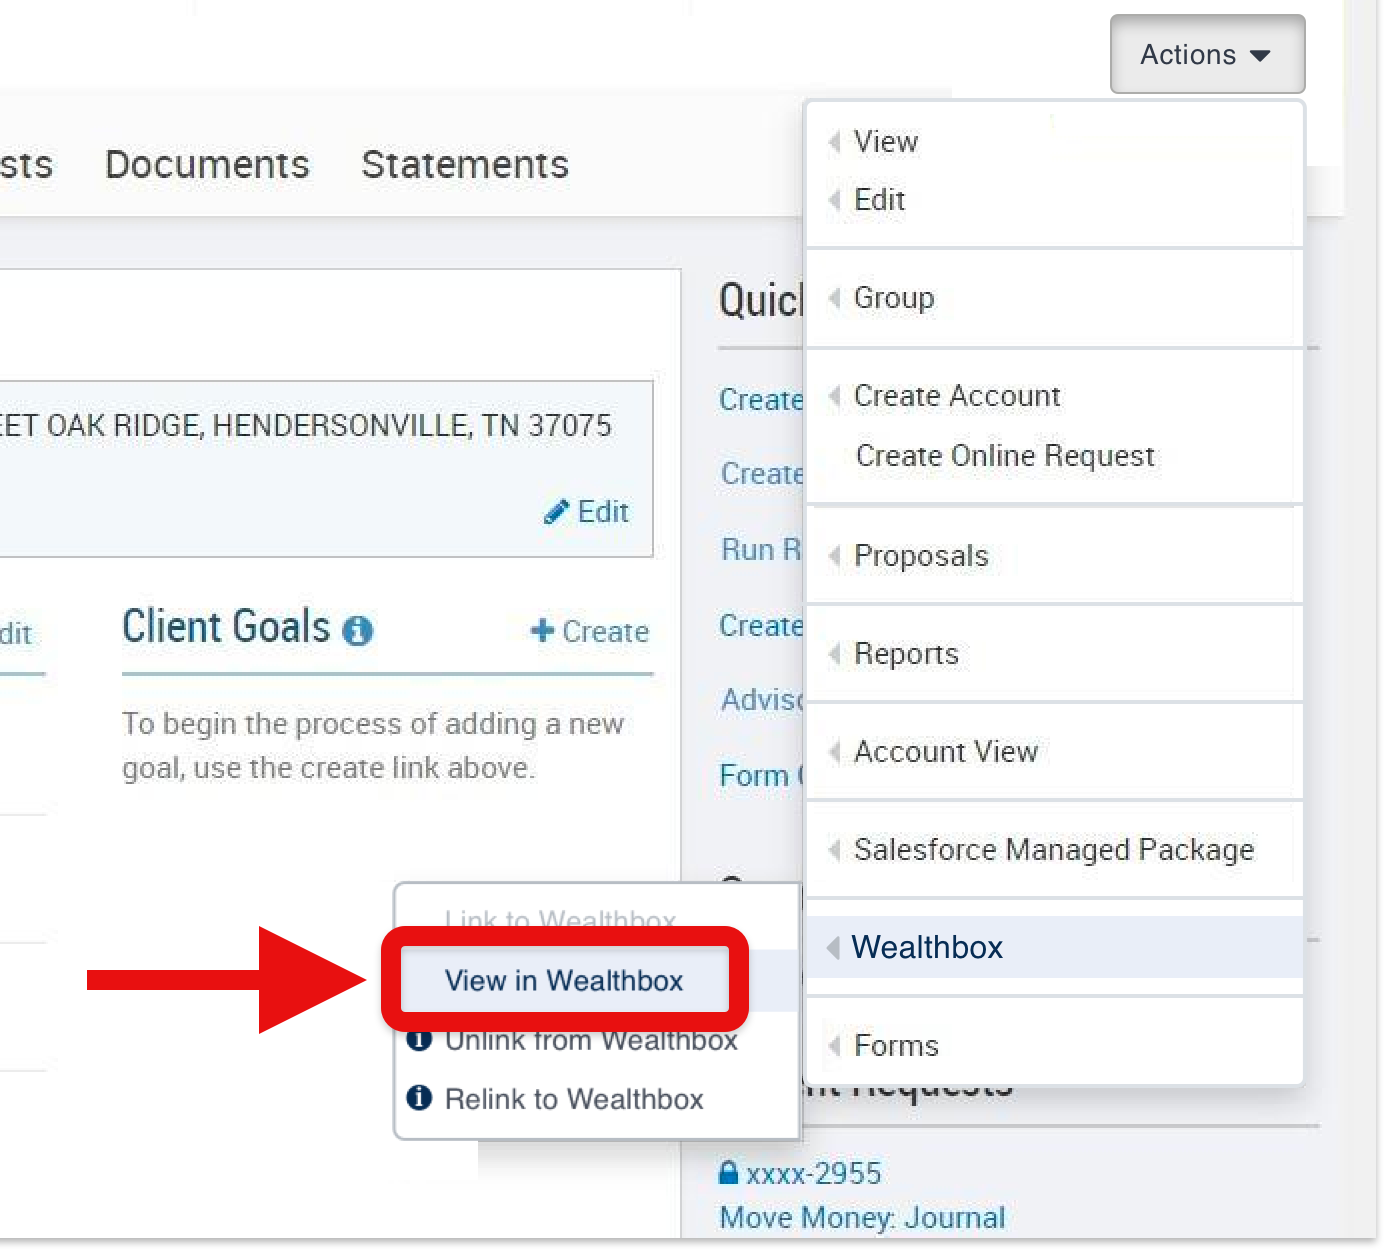Click the plus icon next to Create
The height and width of the screenshot is (1250, 1384).
tap(542, 630)
